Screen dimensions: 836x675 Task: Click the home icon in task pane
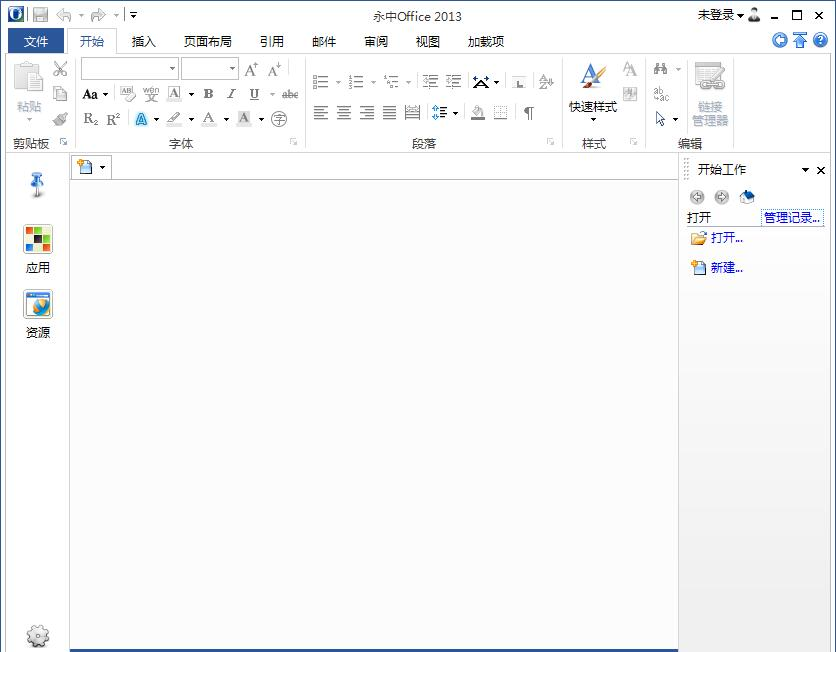(x=746, y=197)
